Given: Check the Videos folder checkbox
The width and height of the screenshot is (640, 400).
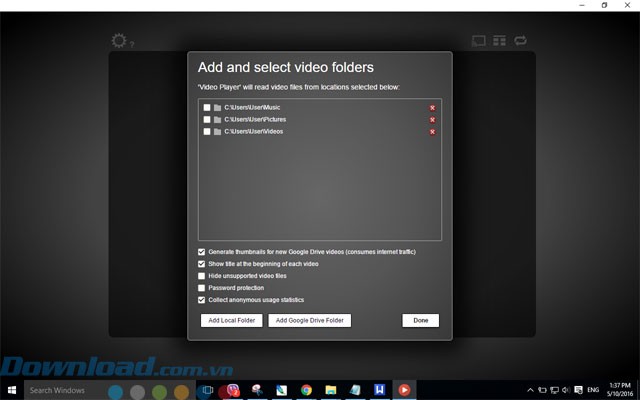Looking at the screenshot, I should click(207, 131).
